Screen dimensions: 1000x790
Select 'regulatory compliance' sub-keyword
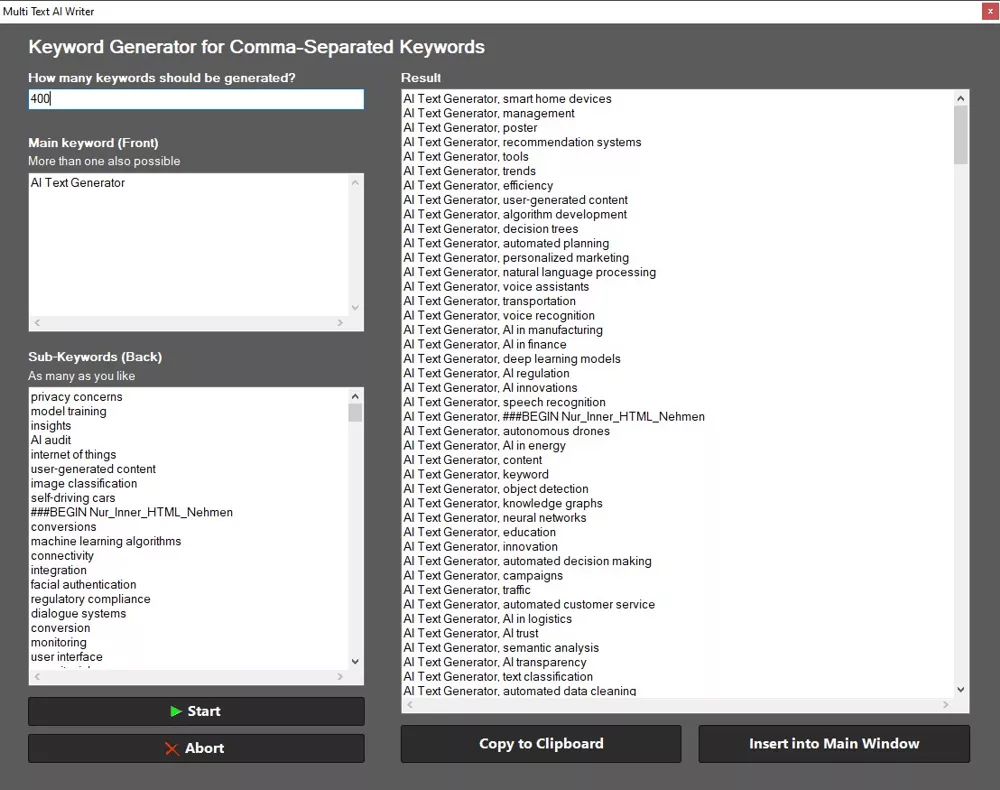[x=91, y=599]
